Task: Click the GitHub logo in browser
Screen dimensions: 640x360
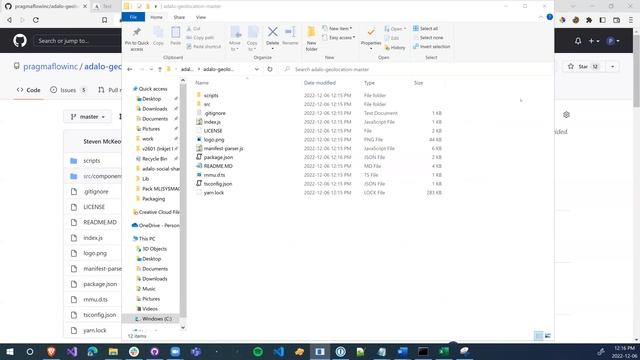Action: pos(20,40)
